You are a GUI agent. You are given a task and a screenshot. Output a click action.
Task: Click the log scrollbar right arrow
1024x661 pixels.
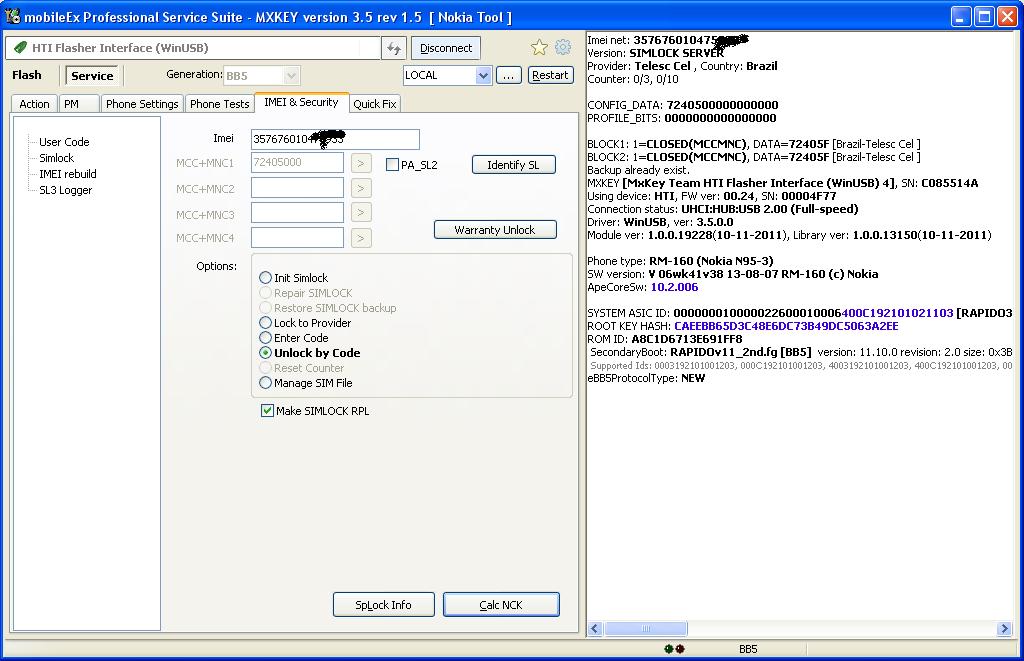(1004, 628)
